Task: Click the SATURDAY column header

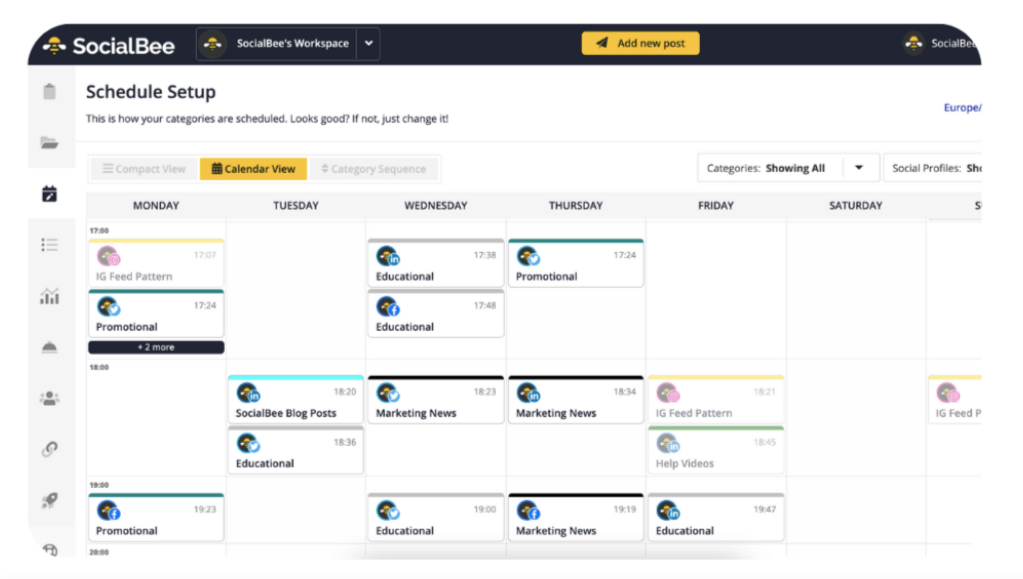Action: point(855,206)
